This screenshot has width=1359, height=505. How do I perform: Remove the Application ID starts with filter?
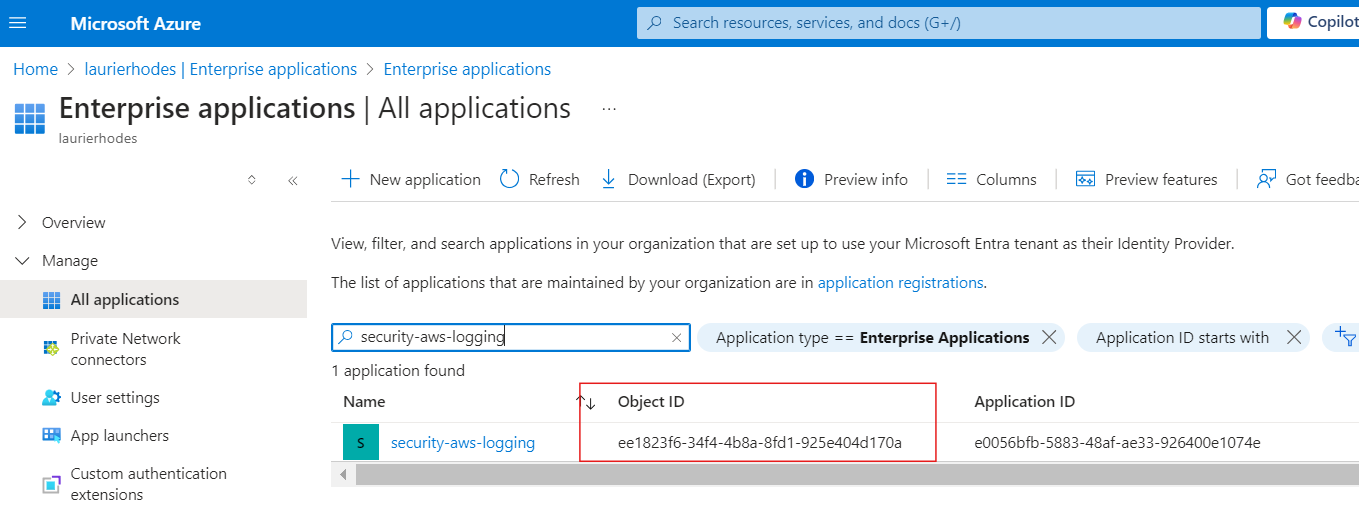pyautogui.click(x=1293, y=338)
